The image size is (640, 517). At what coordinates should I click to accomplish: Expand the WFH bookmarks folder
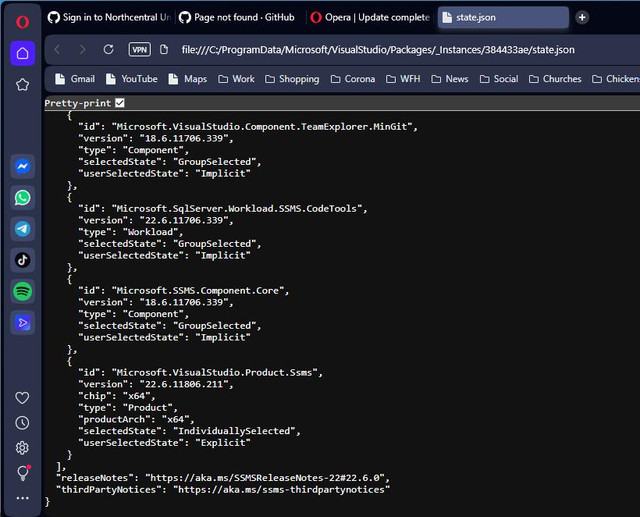click(x=403, y=79)
